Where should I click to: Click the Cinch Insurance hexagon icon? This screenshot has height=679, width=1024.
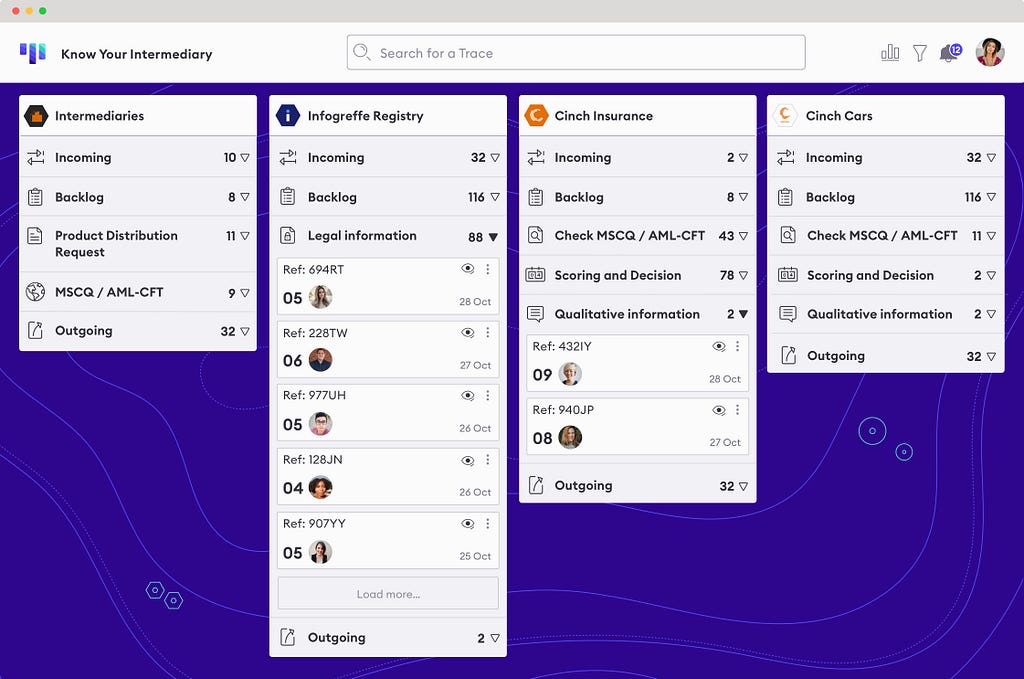click(536, 116)
